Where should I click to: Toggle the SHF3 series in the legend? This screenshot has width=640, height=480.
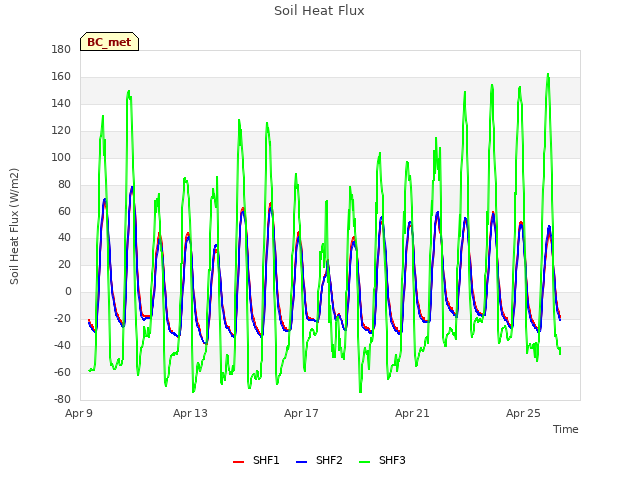click(x=382, y=460)
